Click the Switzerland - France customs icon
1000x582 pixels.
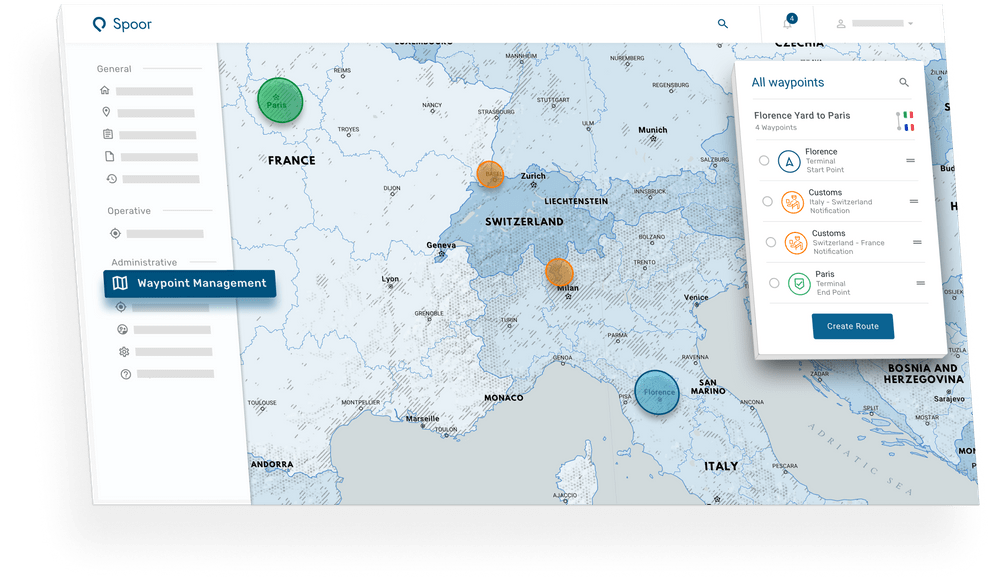coord(796,244)
